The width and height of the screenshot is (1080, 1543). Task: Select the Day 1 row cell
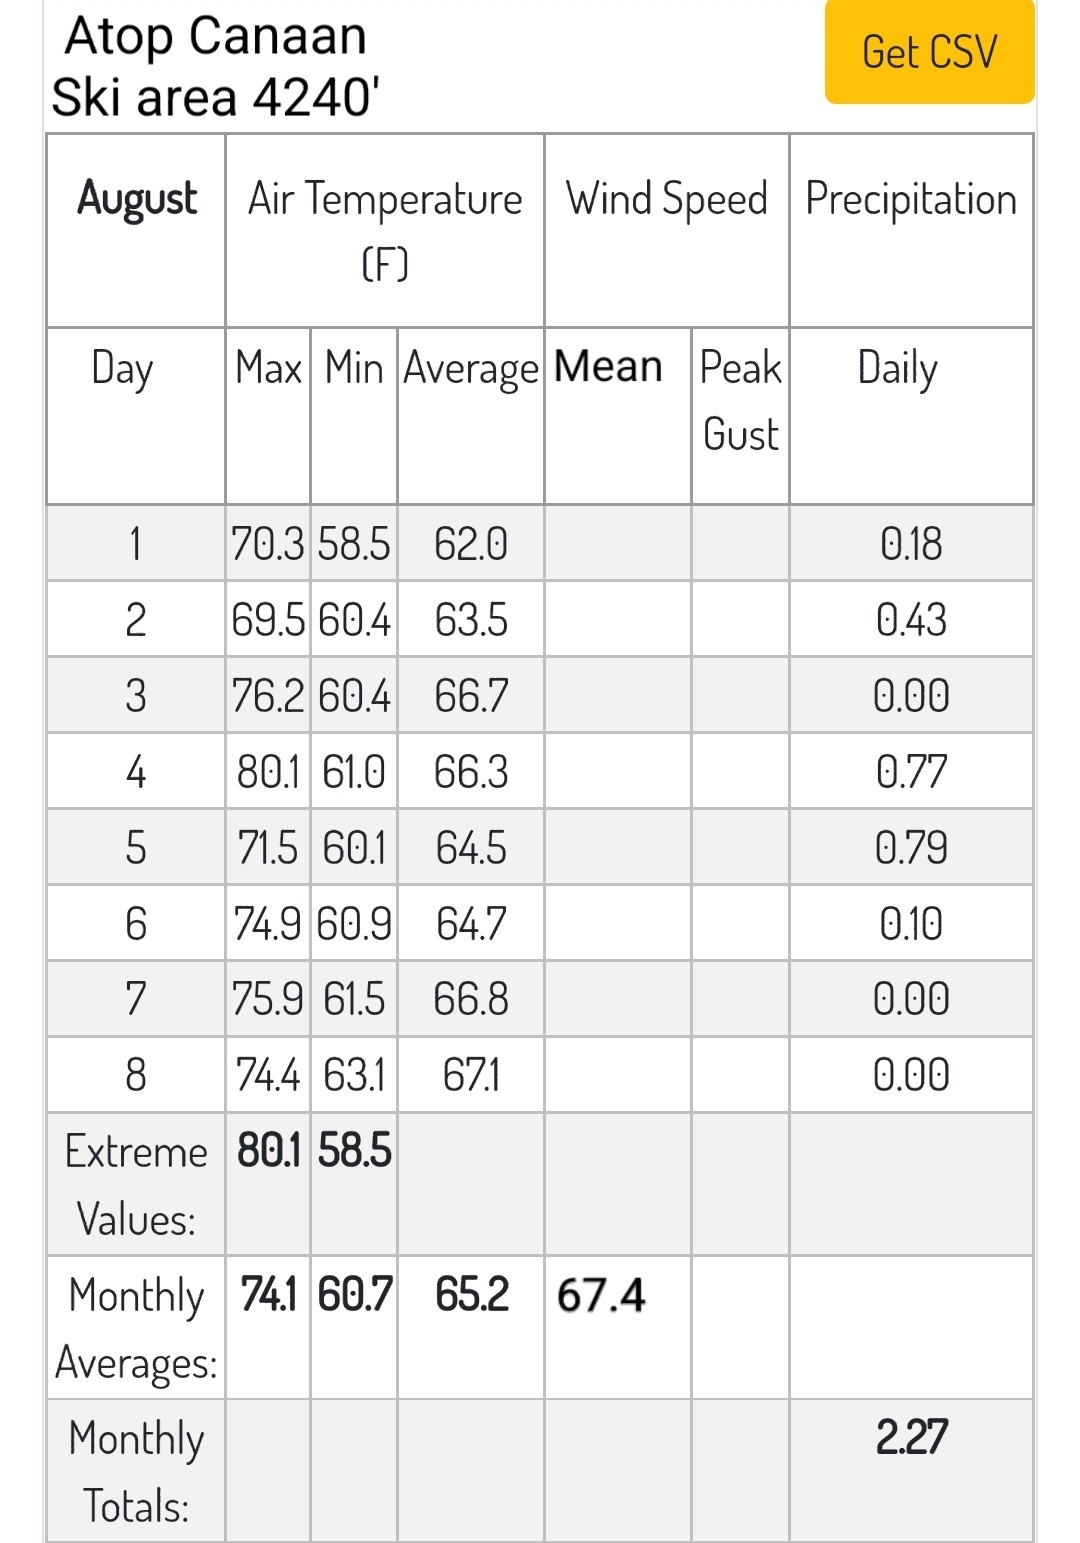pos(136,544)
